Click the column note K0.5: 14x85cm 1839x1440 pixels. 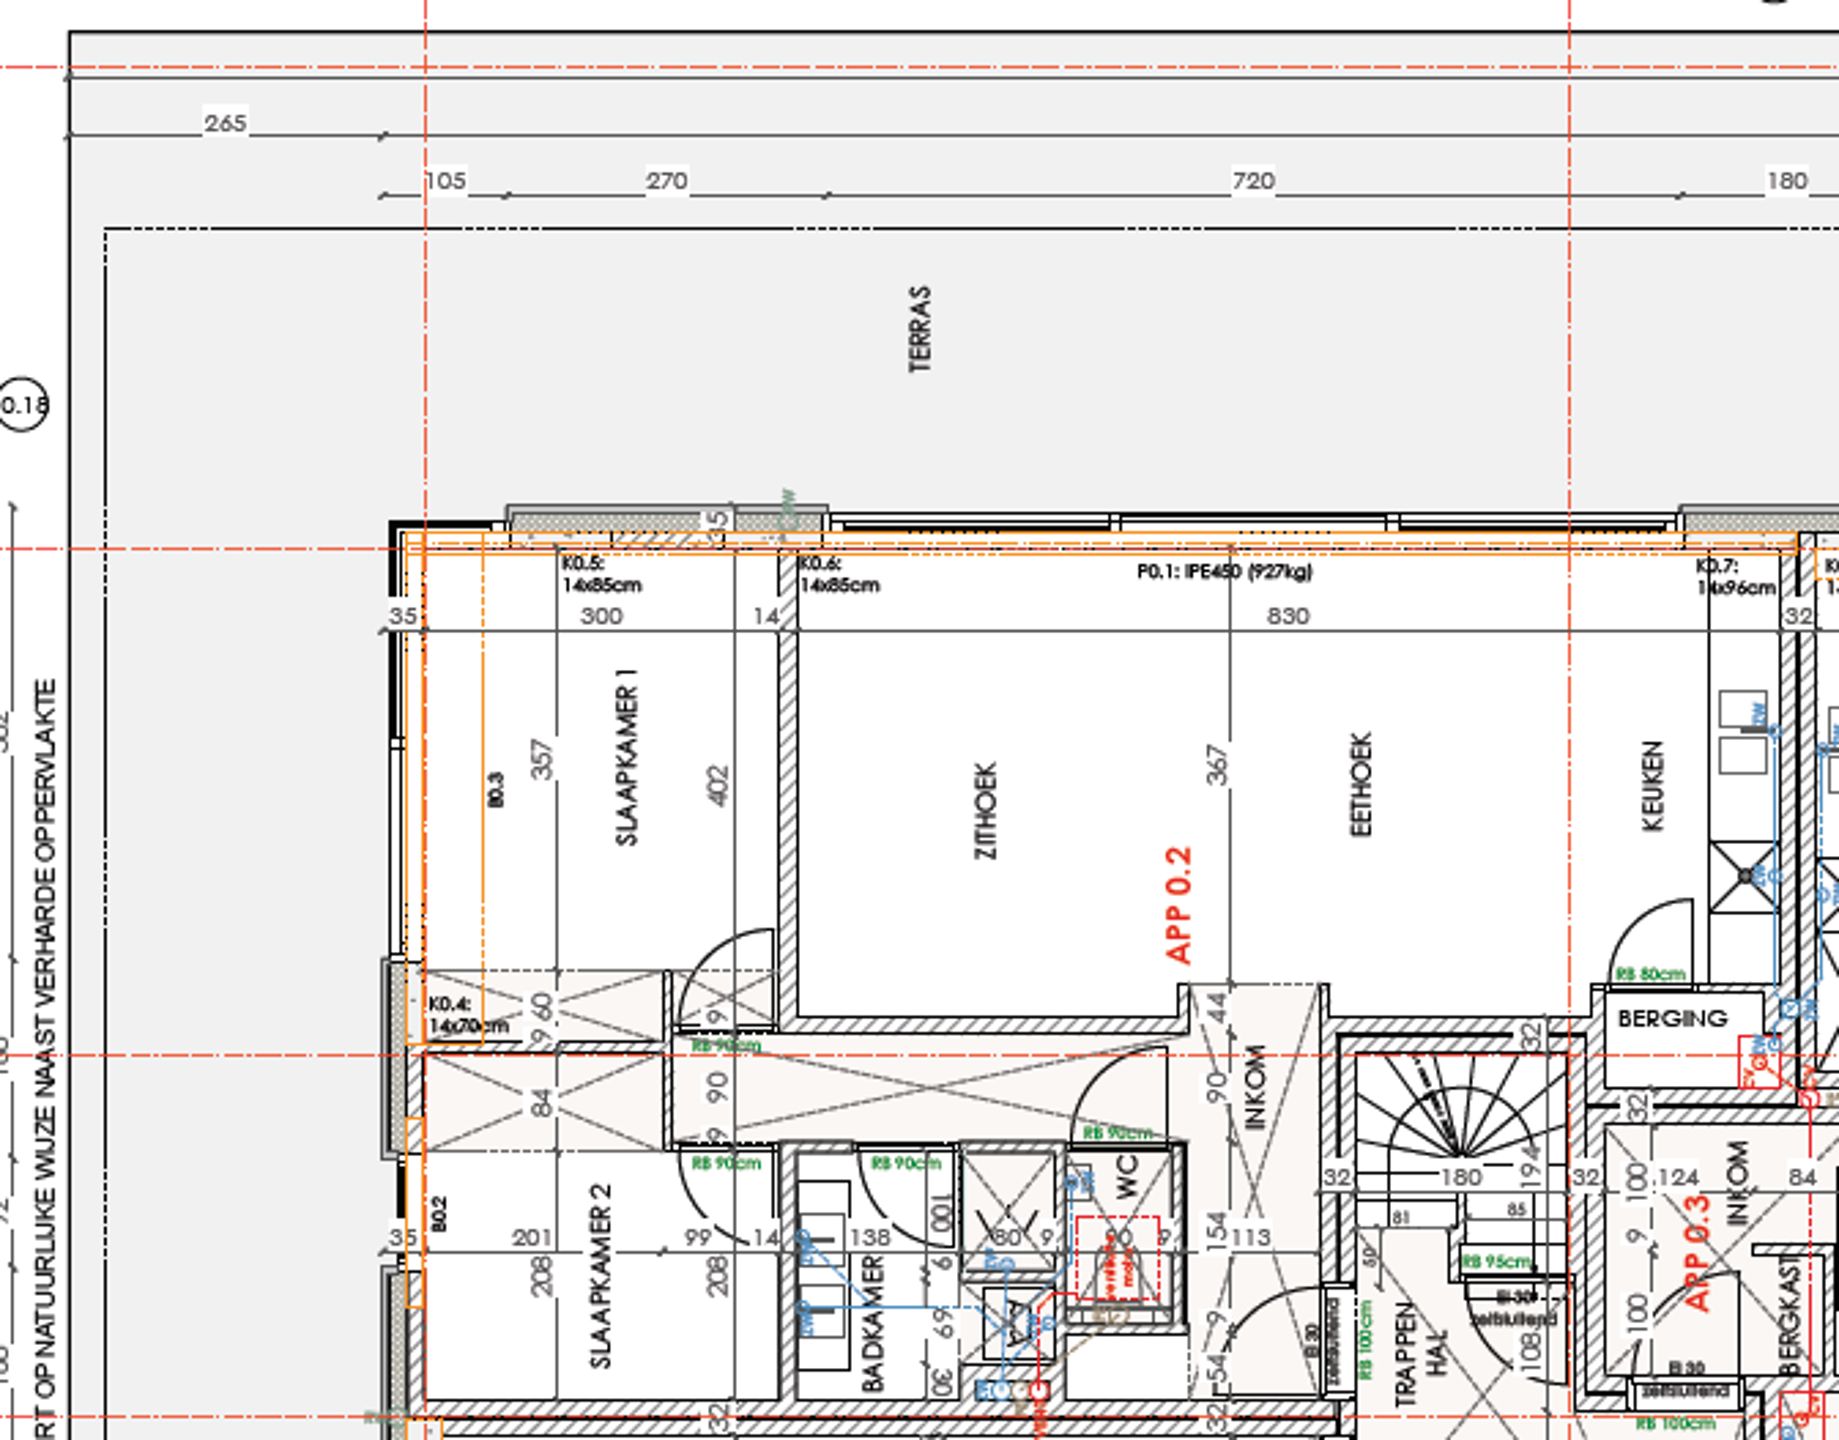pyautogui.click(x=602, y=575)
